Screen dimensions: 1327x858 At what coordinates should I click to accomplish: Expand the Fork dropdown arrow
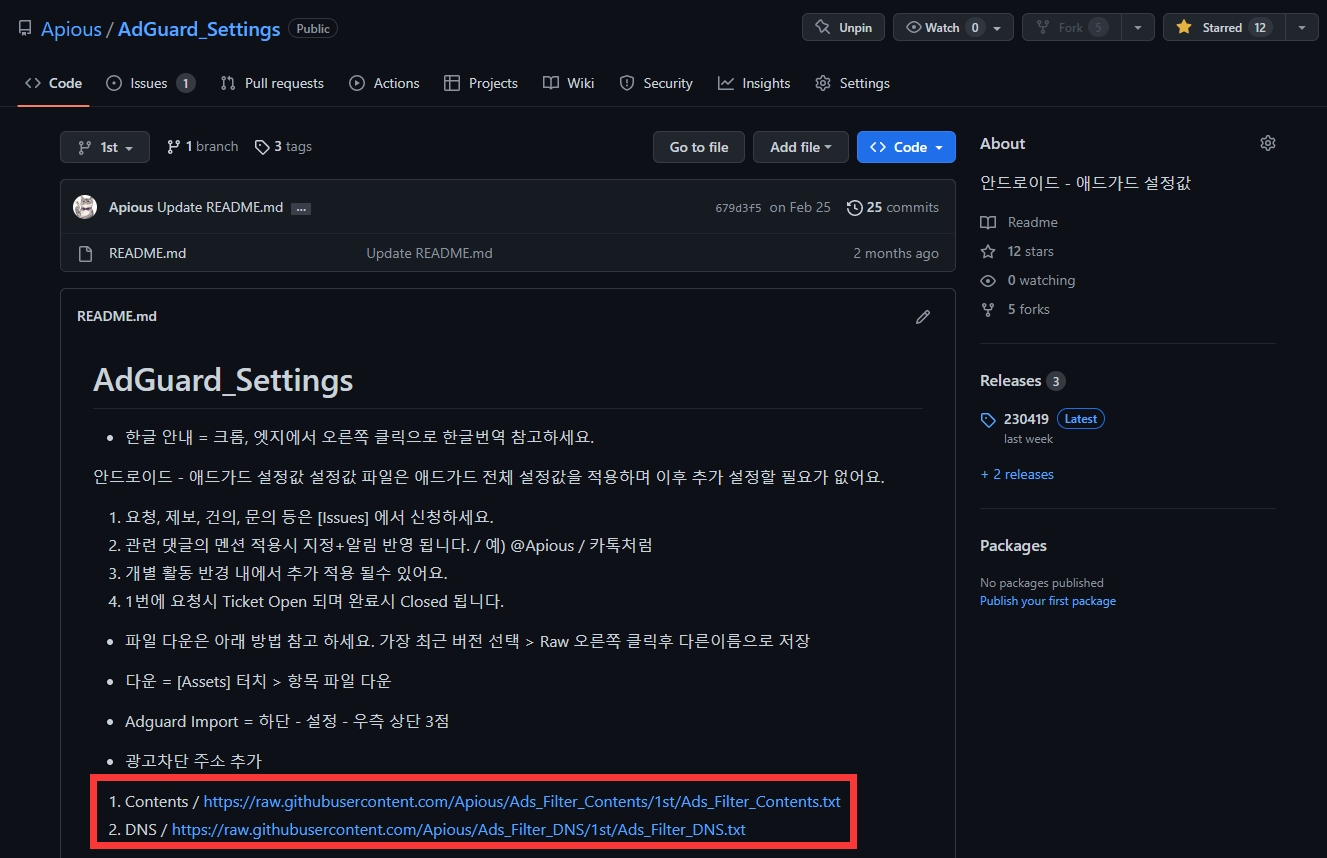tap(1138, 27)
